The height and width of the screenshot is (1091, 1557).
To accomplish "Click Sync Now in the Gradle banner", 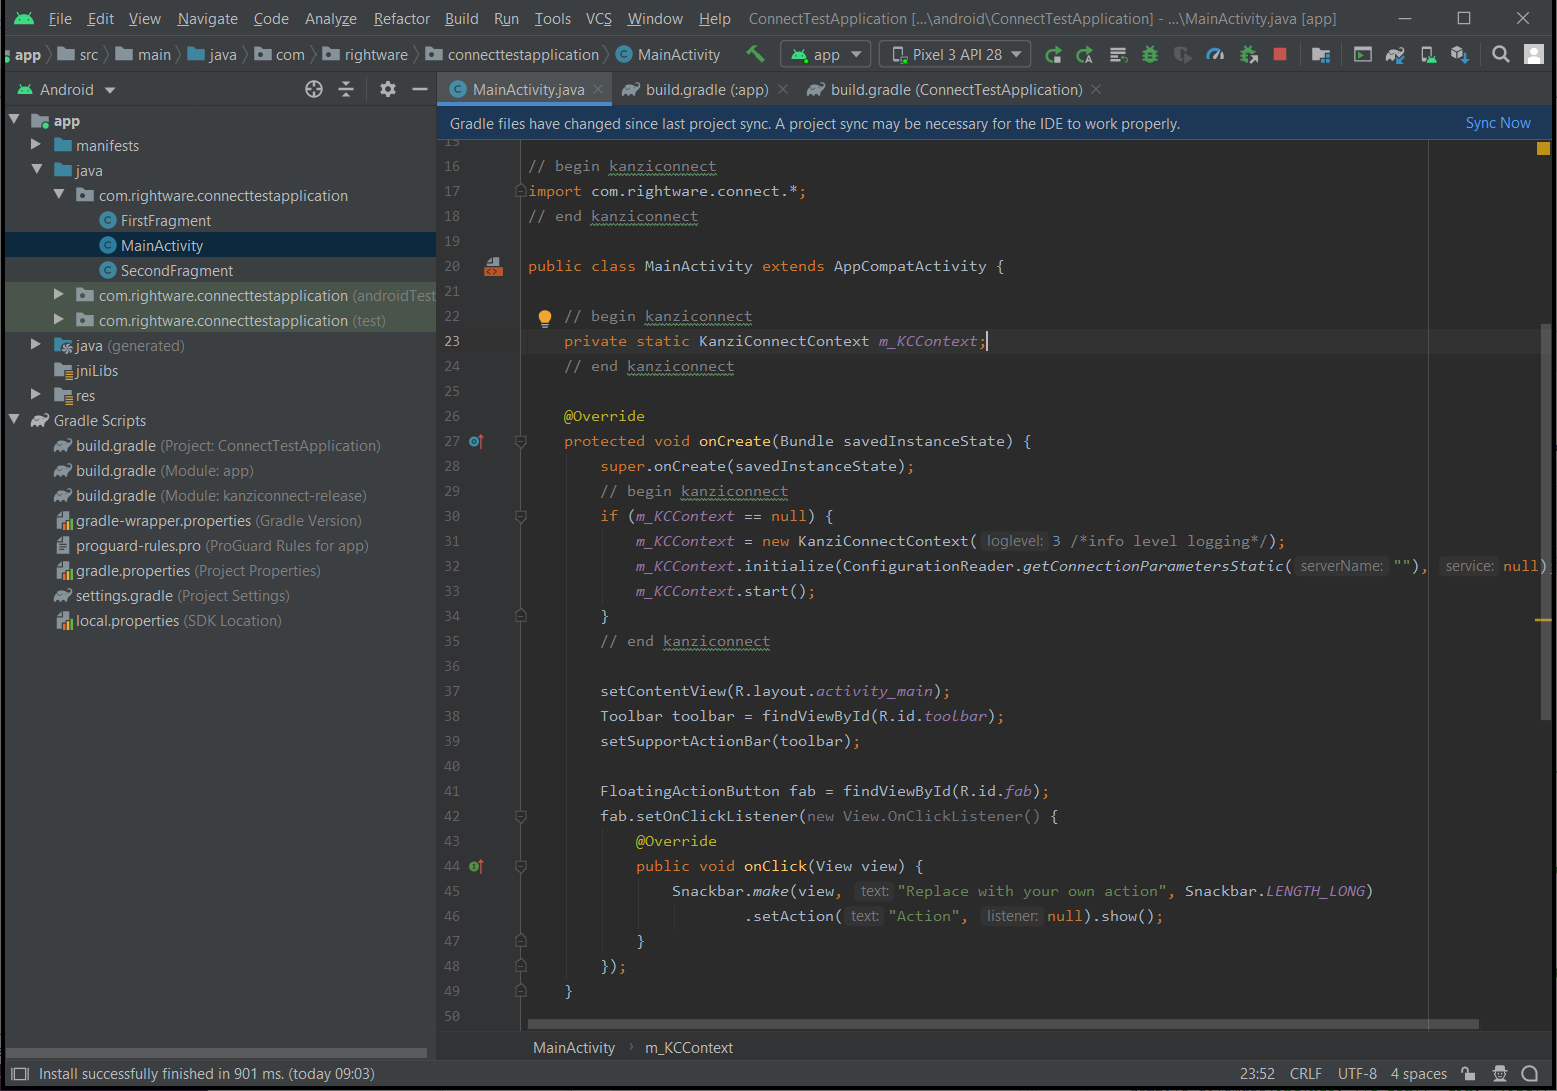I will [1497, 122].
